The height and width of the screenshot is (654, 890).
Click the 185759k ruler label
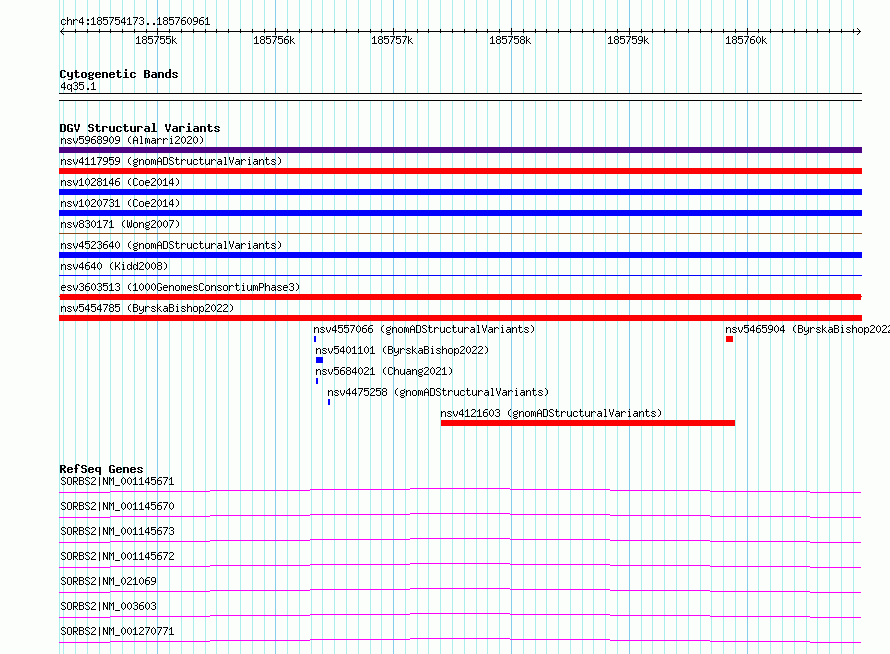(628, 40)
